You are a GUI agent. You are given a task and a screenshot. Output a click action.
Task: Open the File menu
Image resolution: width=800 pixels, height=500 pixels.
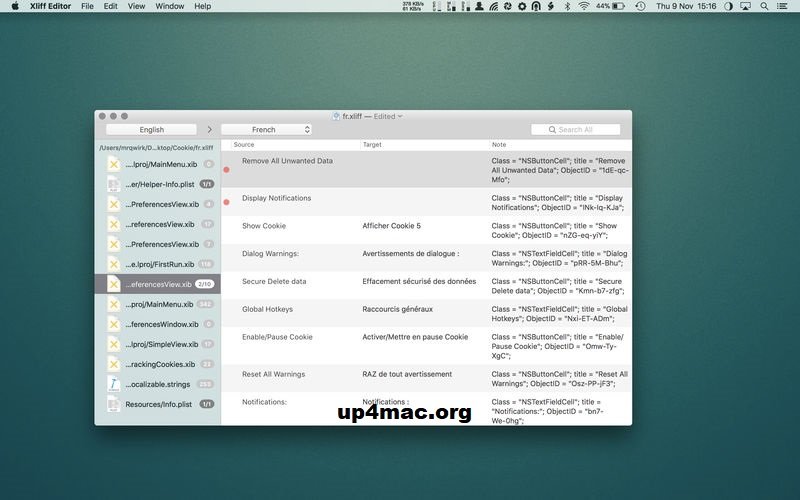point(87,6)
